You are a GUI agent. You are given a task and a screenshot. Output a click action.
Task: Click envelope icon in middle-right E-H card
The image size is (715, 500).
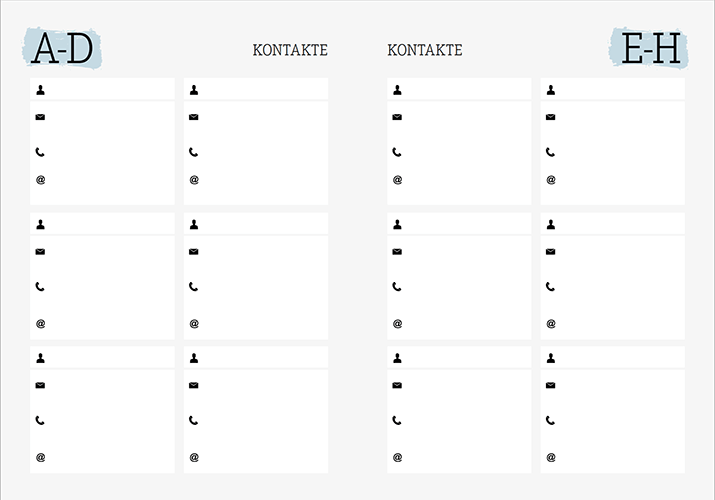550,252
